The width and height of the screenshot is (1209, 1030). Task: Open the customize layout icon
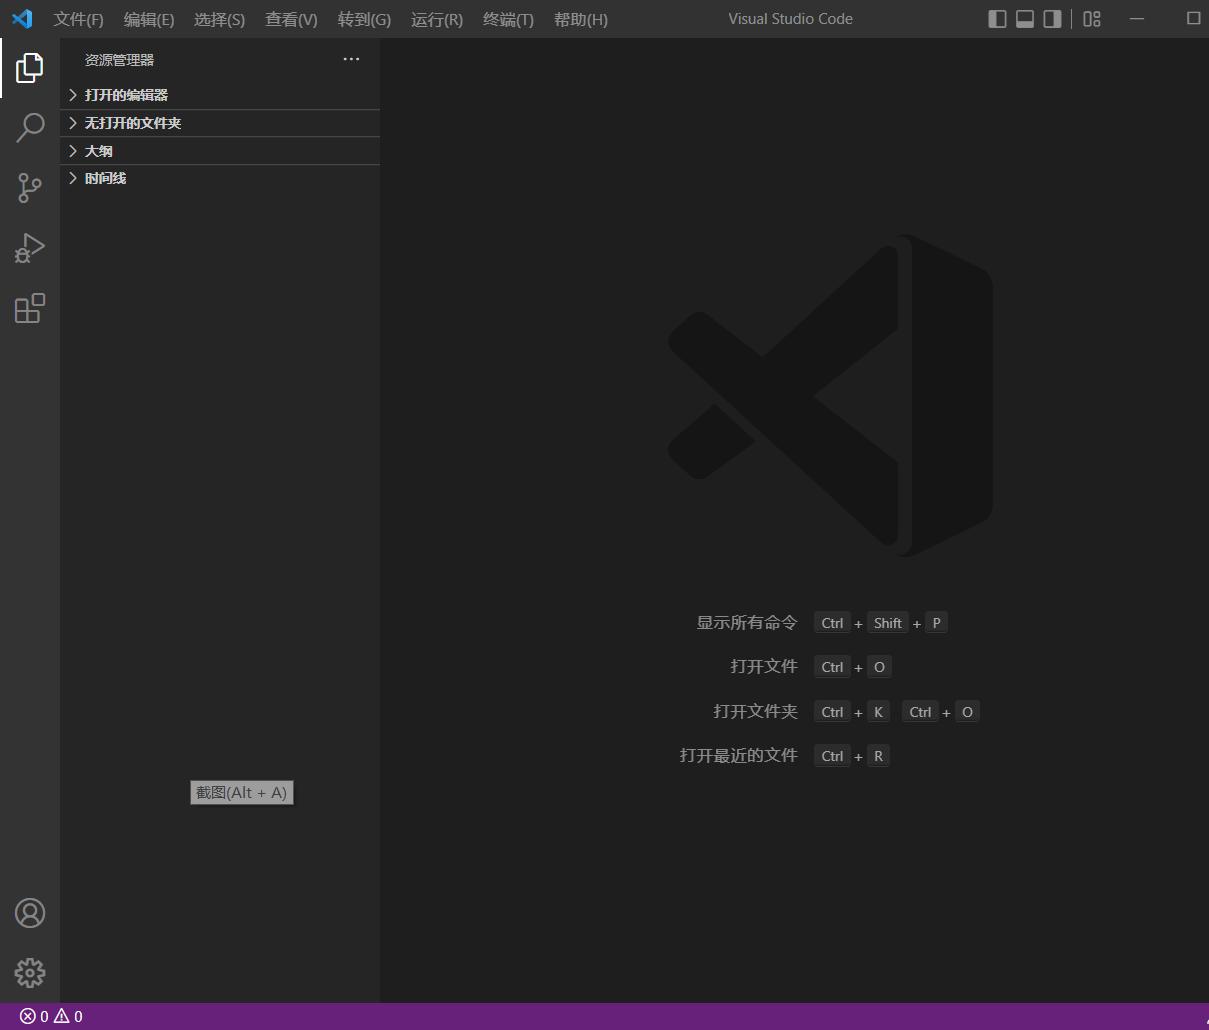1092,19
